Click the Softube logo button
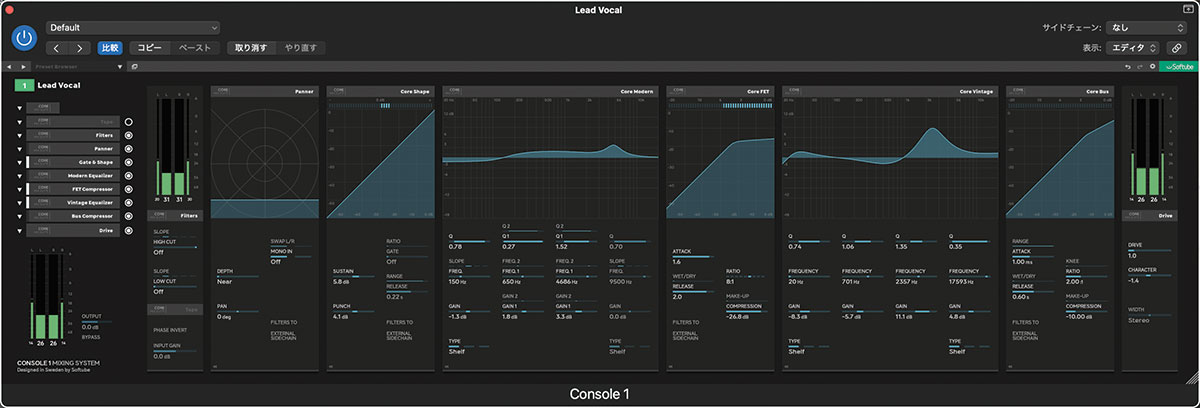 1177,67
